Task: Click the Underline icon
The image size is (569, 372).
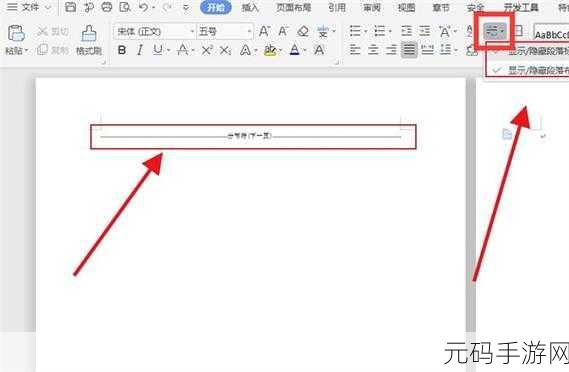Action: click(157, 50)
